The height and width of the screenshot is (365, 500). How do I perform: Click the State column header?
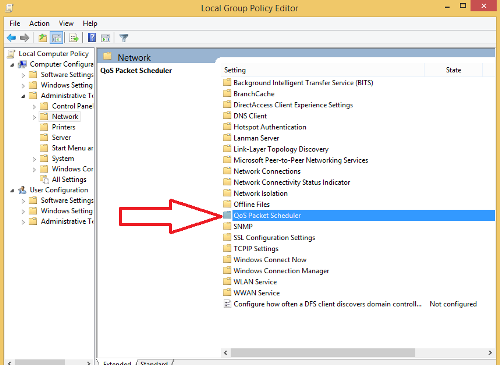453,70
